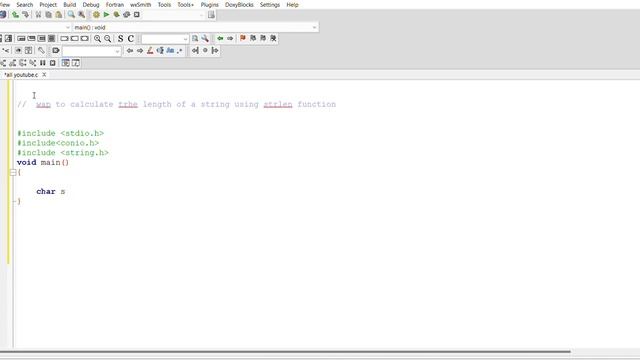This screenshot has height=360, width=640.
Task: Click the Zoom in magnifier icon
Action: pyautogui.click(x=98, y=38)
